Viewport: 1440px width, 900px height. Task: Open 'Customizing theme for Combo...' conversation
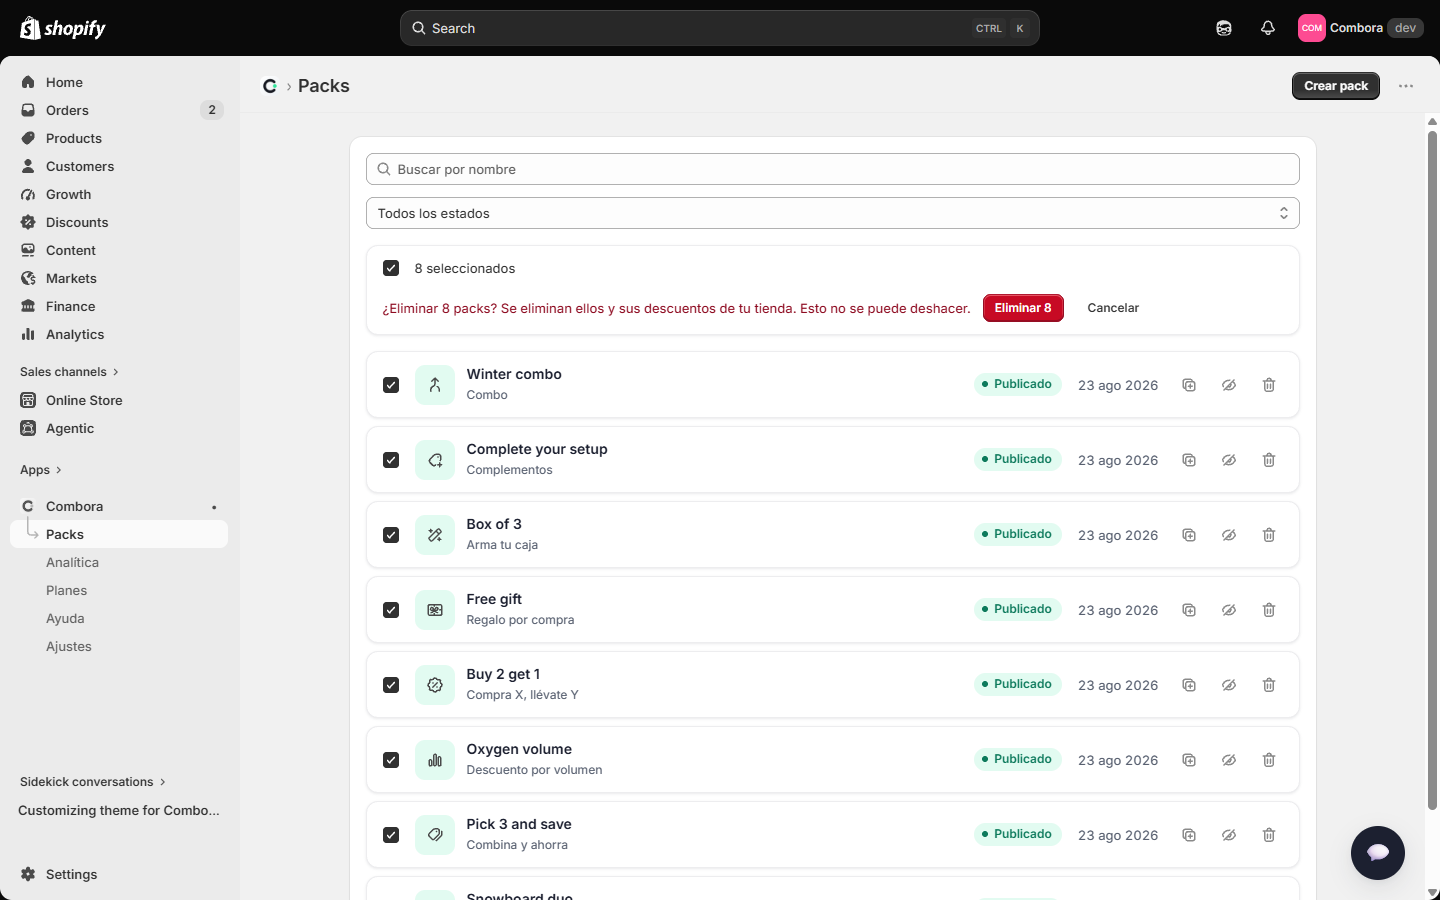119,810
